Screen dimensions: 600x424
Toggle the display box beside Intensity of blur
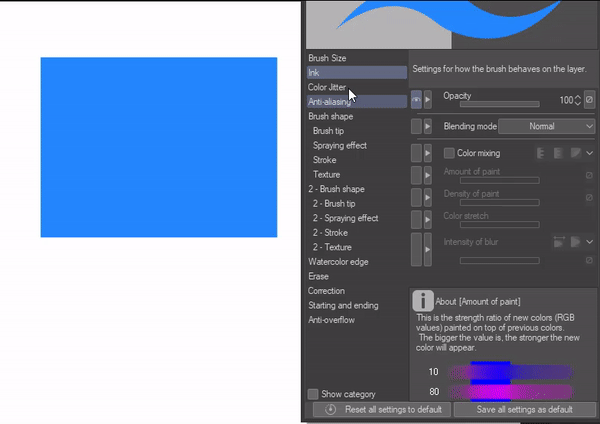tap(416, 249)
